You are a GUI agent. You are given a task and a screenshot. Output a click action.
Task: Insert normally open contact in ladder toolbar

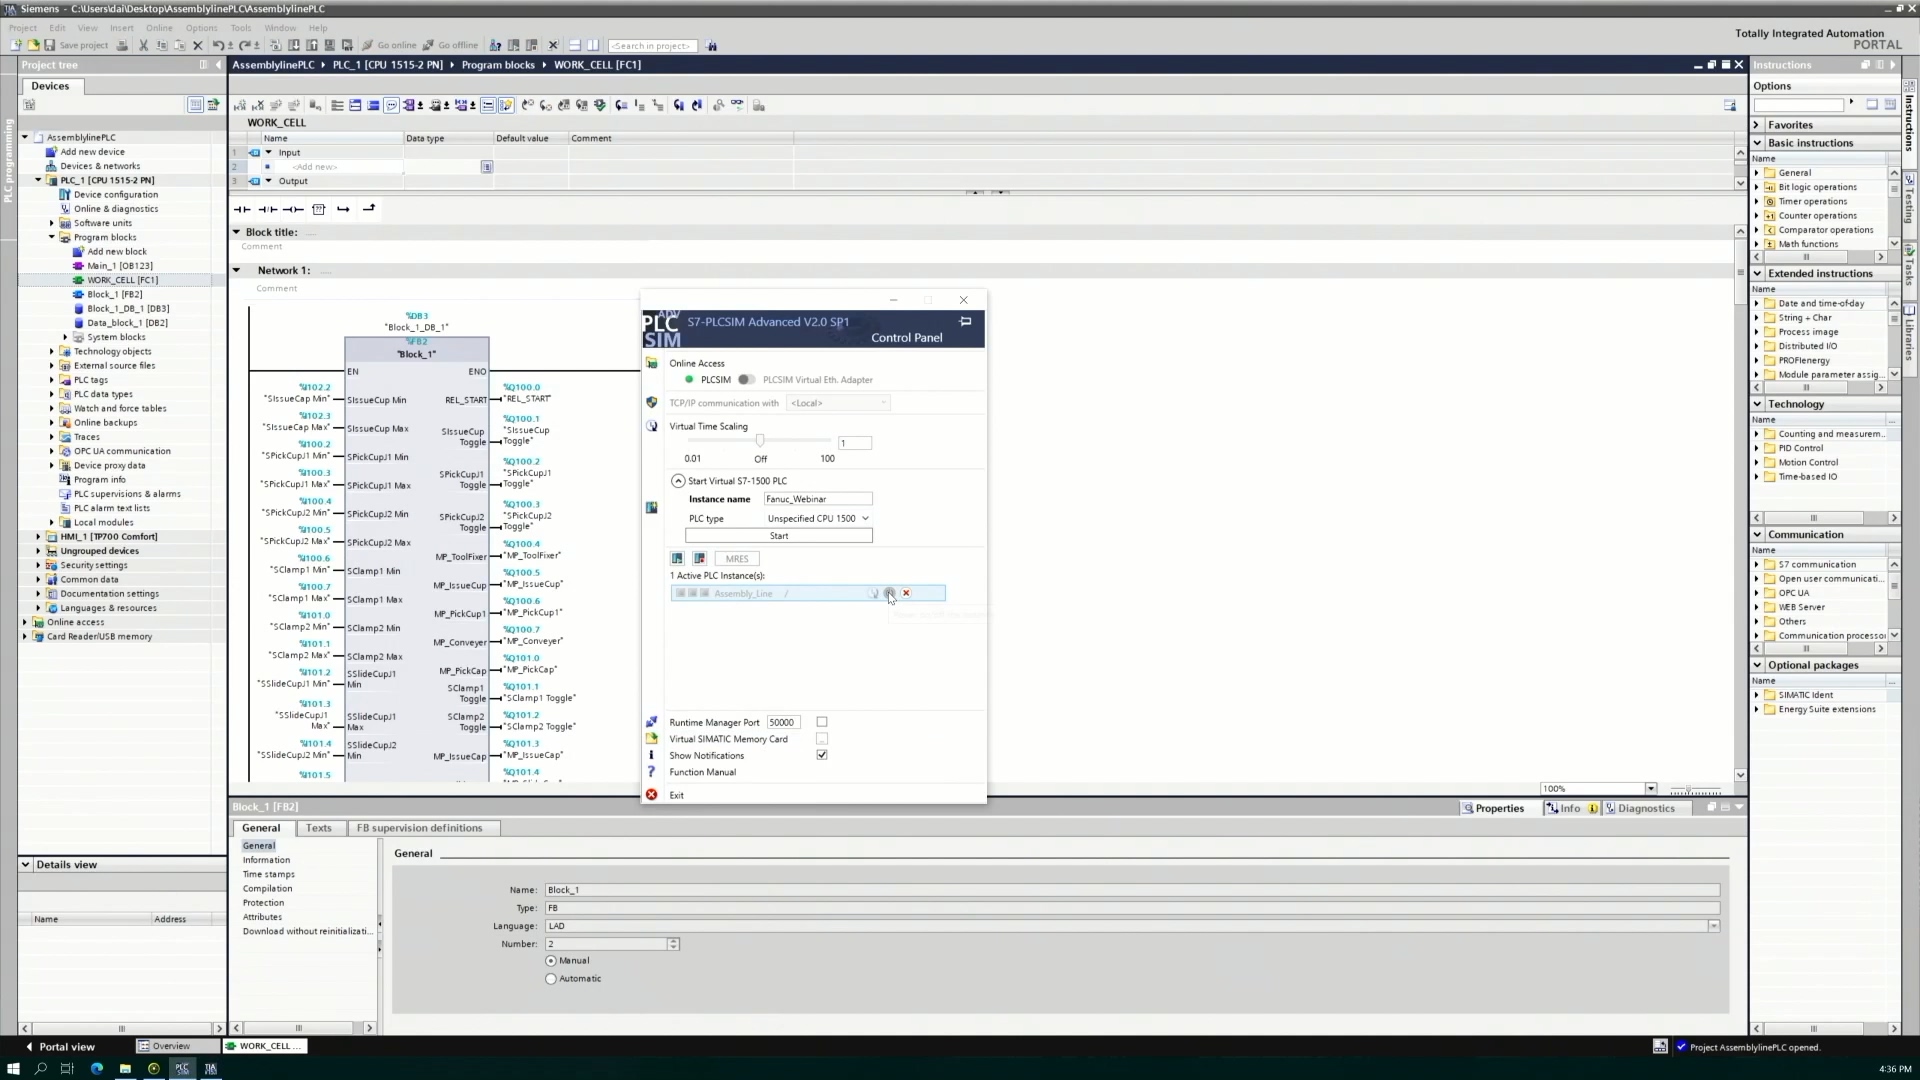click(242, 209)
